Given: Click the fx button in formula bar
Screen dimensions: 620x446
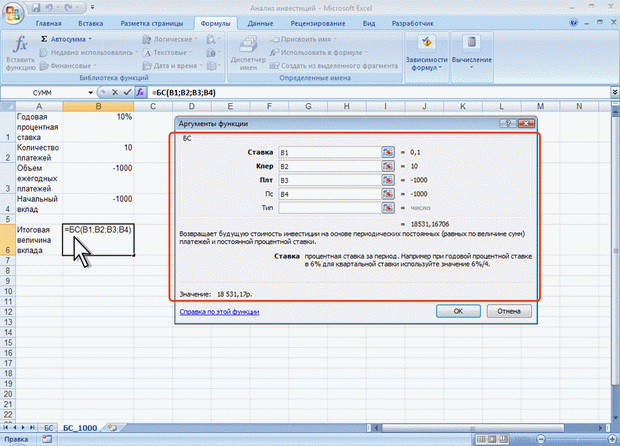Looking at the screenshot, I should (140, 93).
